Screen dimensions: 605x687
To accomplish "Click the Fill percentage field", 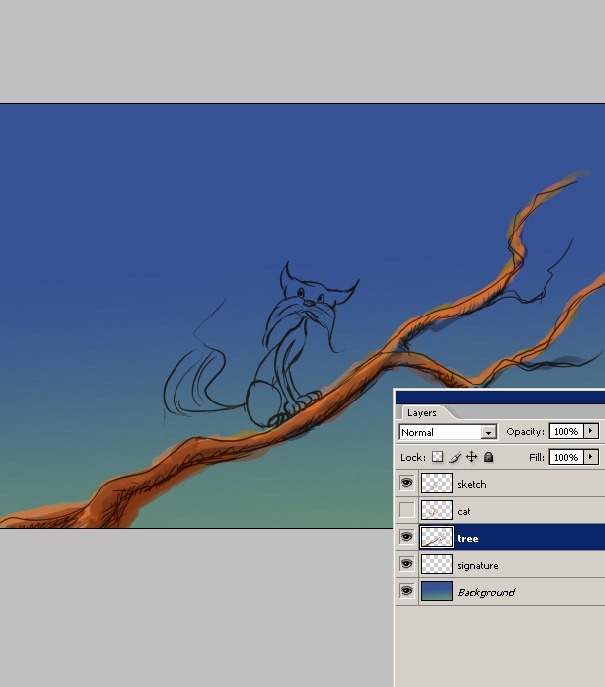I will (565, 457).
